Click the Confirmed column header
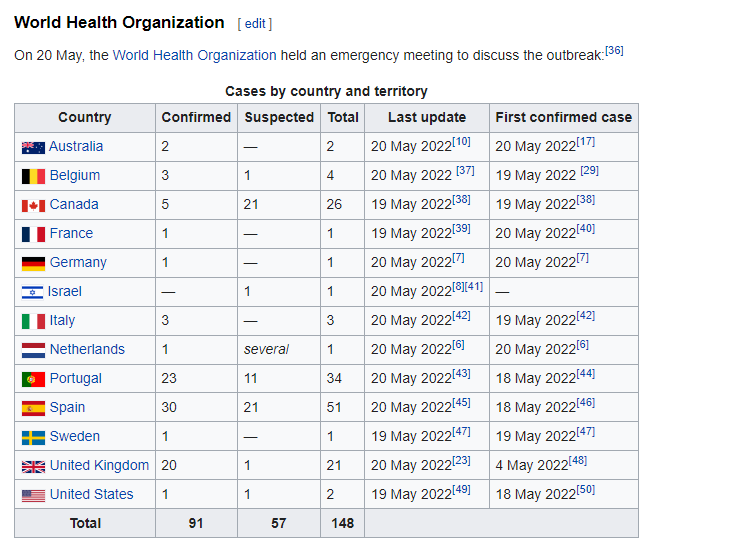The height and width of the screenshot is (555, 739). (196, 117)
